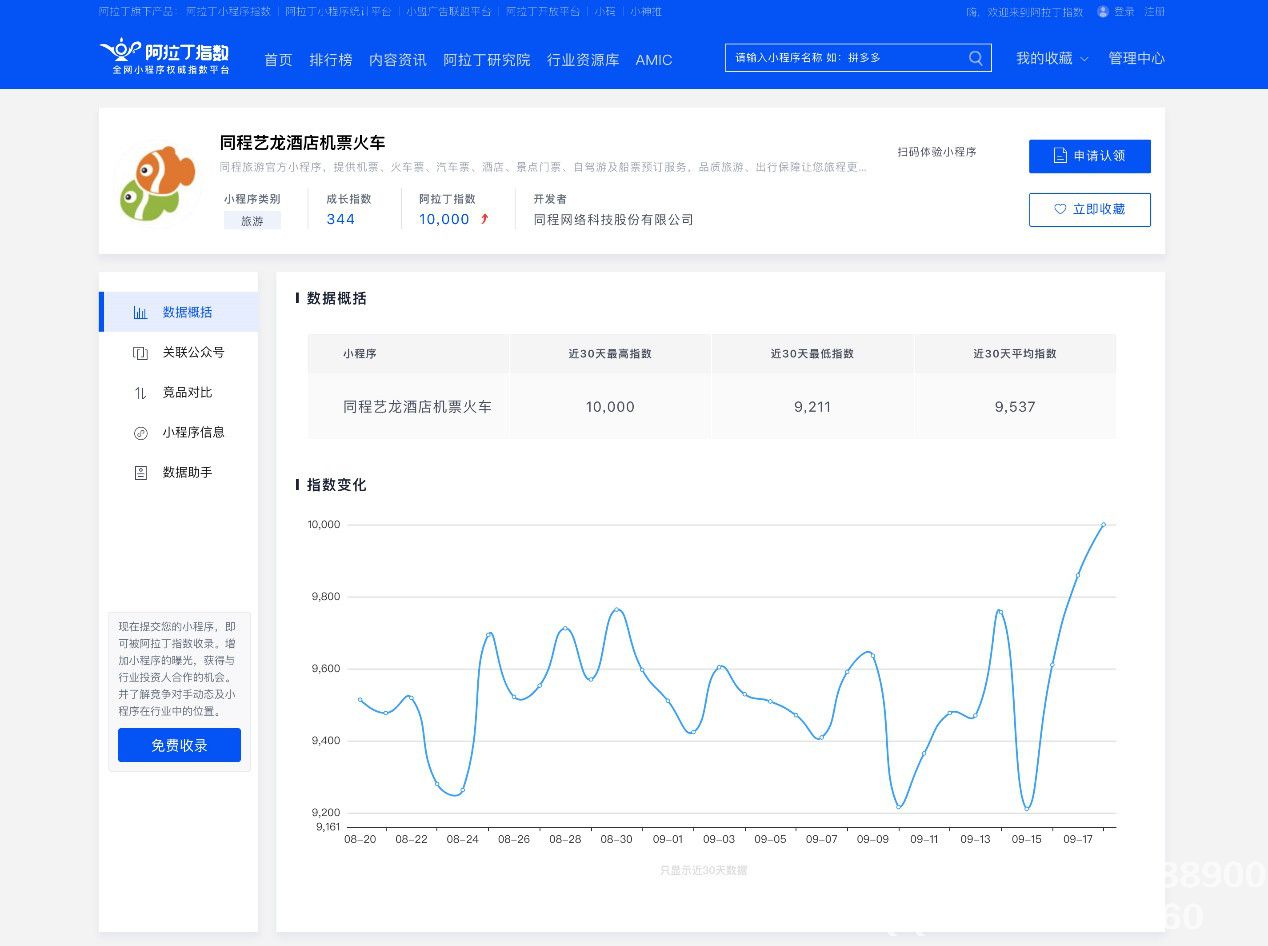Click the 登录 link
1268x946 pixels.
(1124, 12)
